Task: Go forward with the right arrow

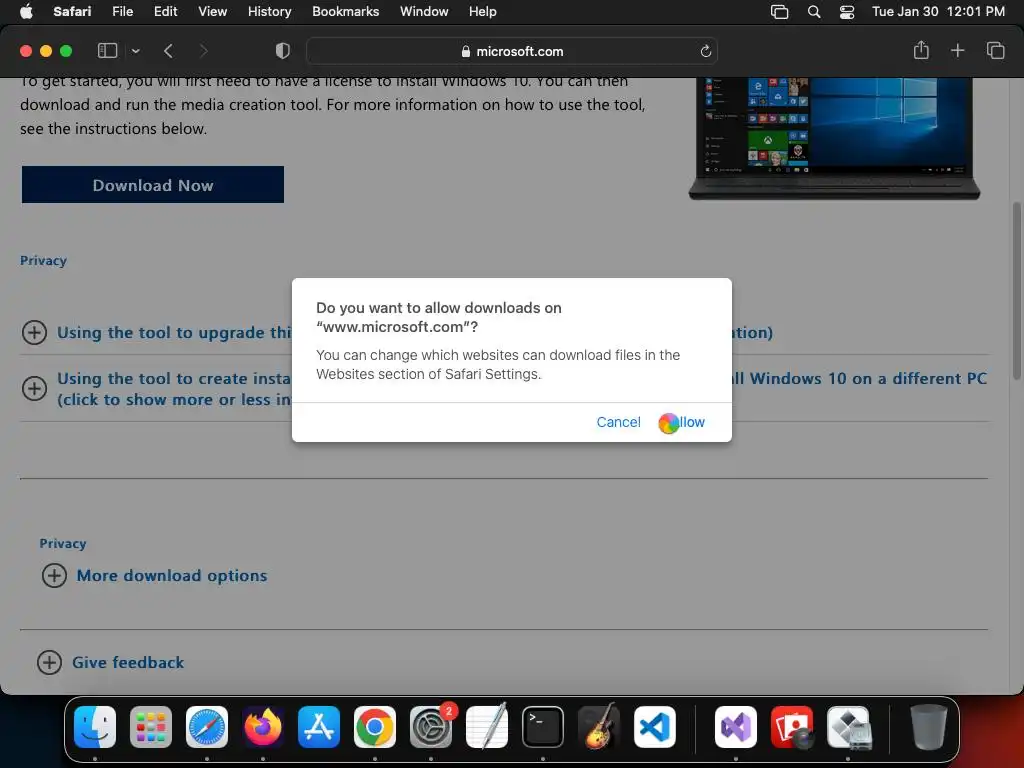Action: [203, 51]
